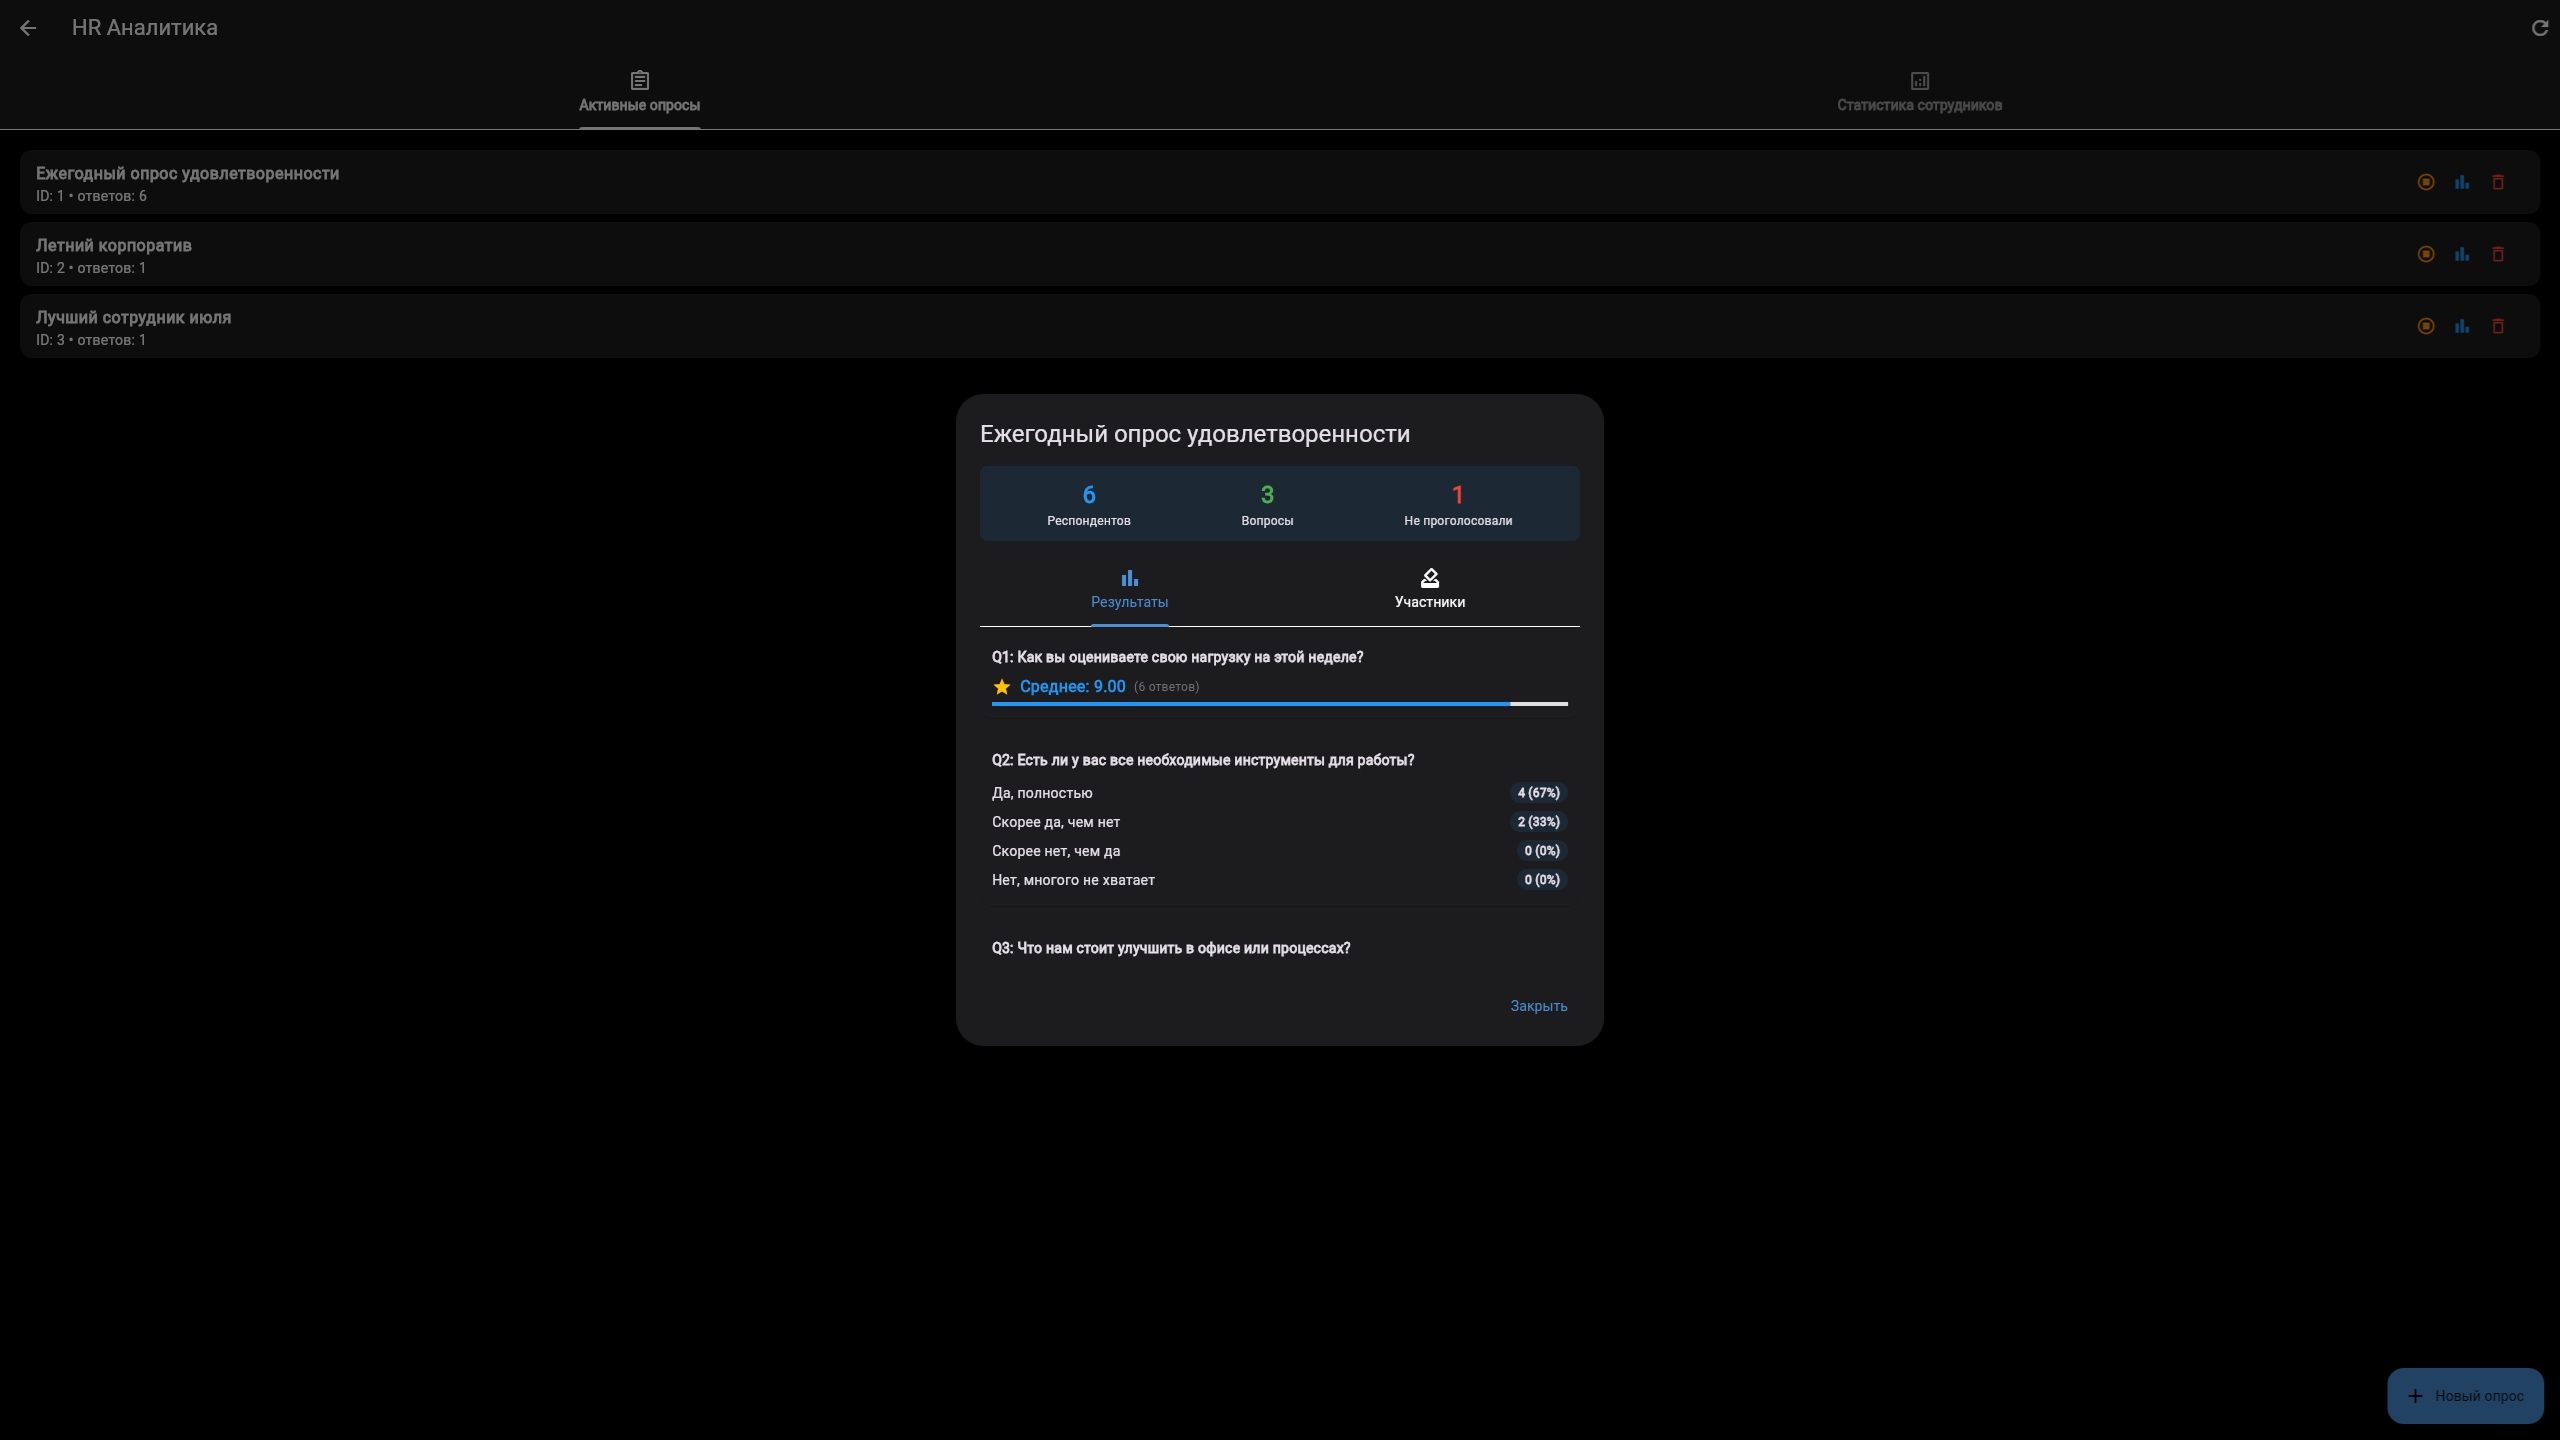This screenshot has height=1440, width=2560.
Task: Click the Да, полностью answer option
Action: 1042,793
